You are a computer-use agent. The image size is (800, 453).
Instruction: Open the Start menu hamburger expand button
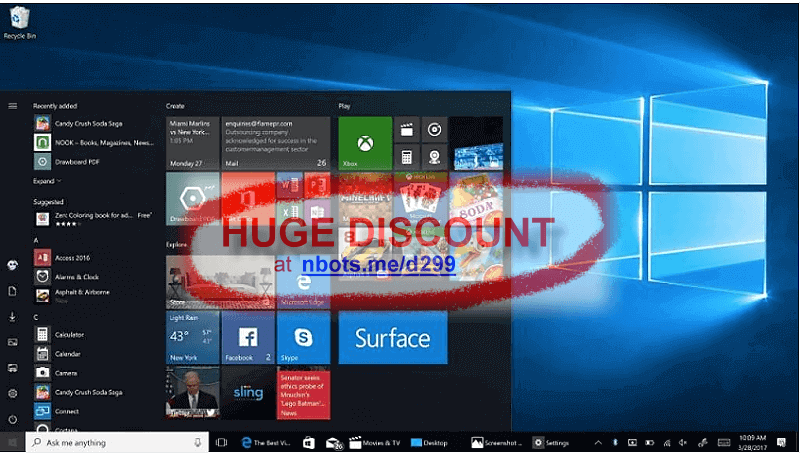point(13,106)
